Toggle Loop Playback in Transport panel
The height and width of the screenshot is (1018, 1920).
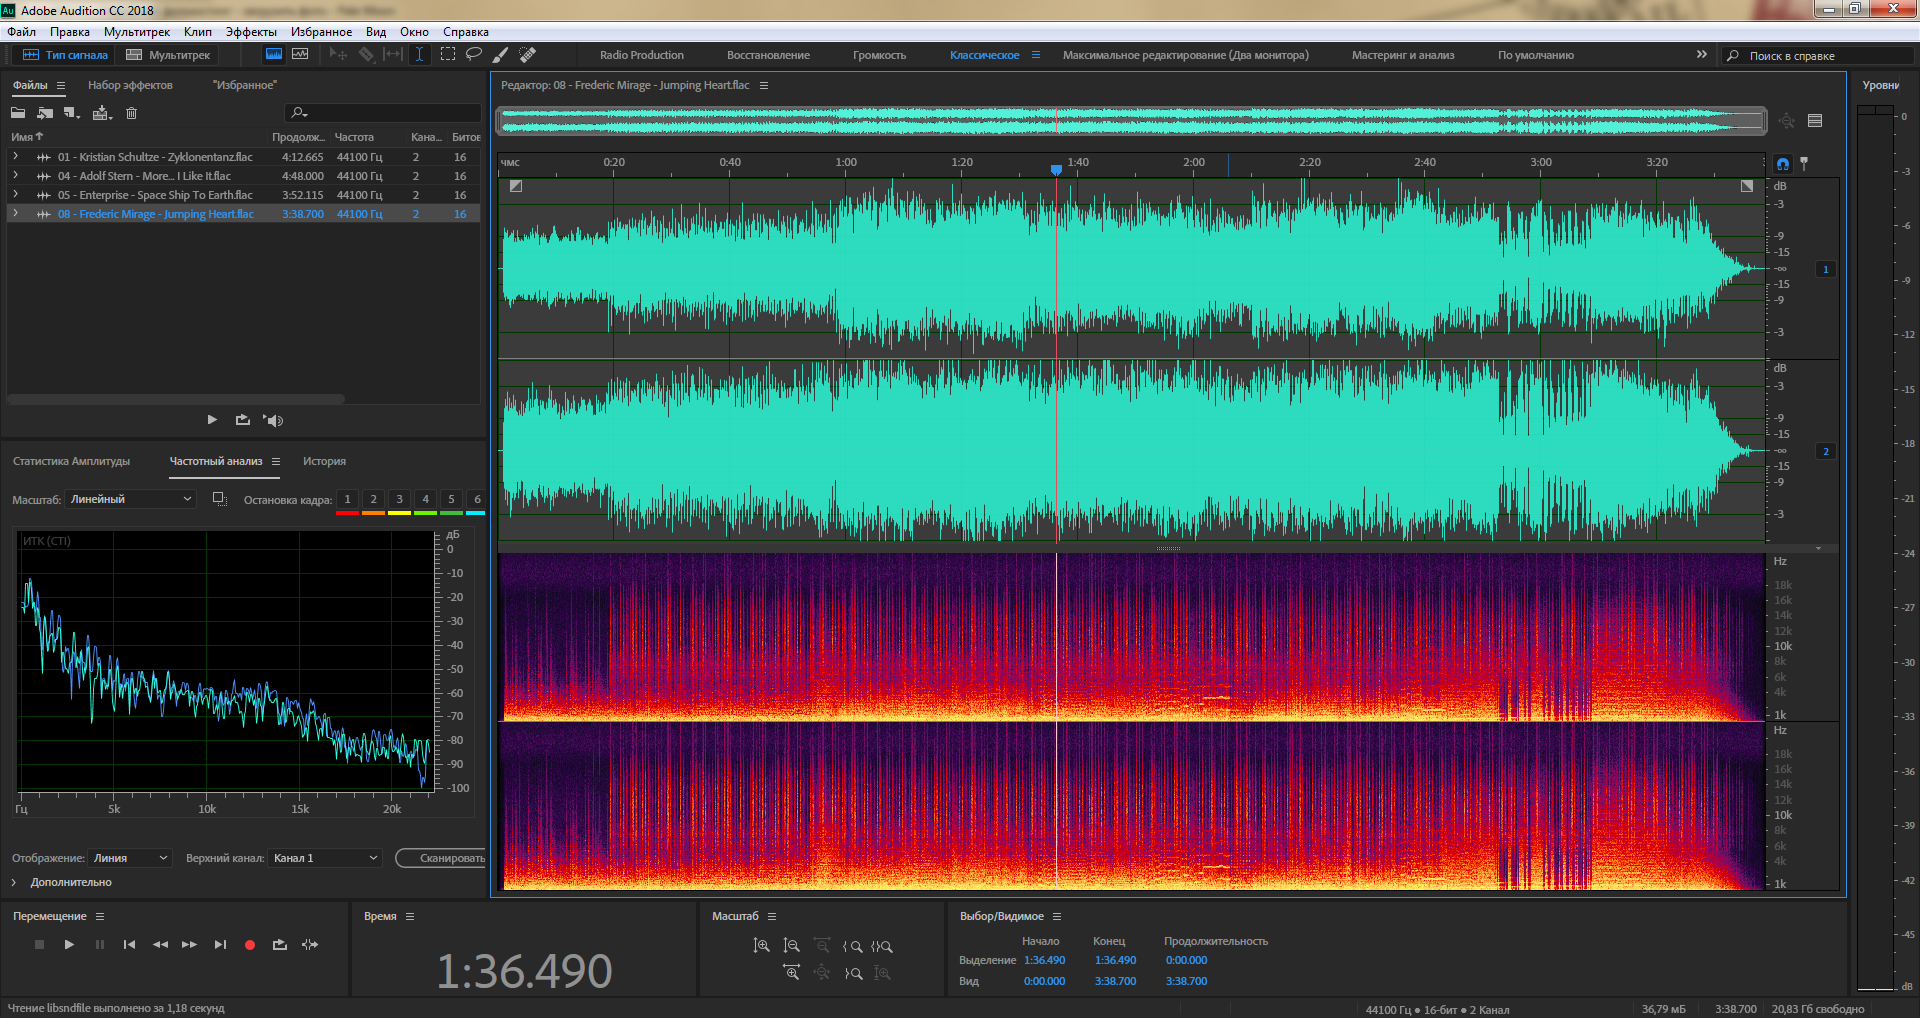tap(280, 944)
